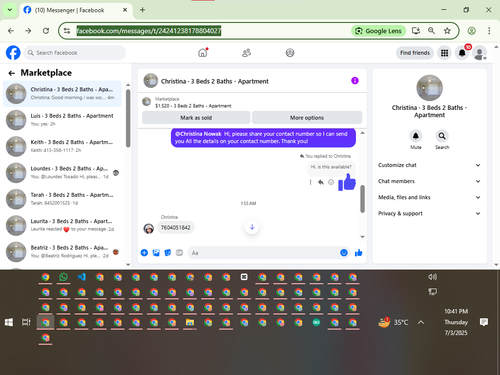500x375 pixels.
Task: Click the Facebook logo icon
Action: pyautogui.click(x=13, y=53)
